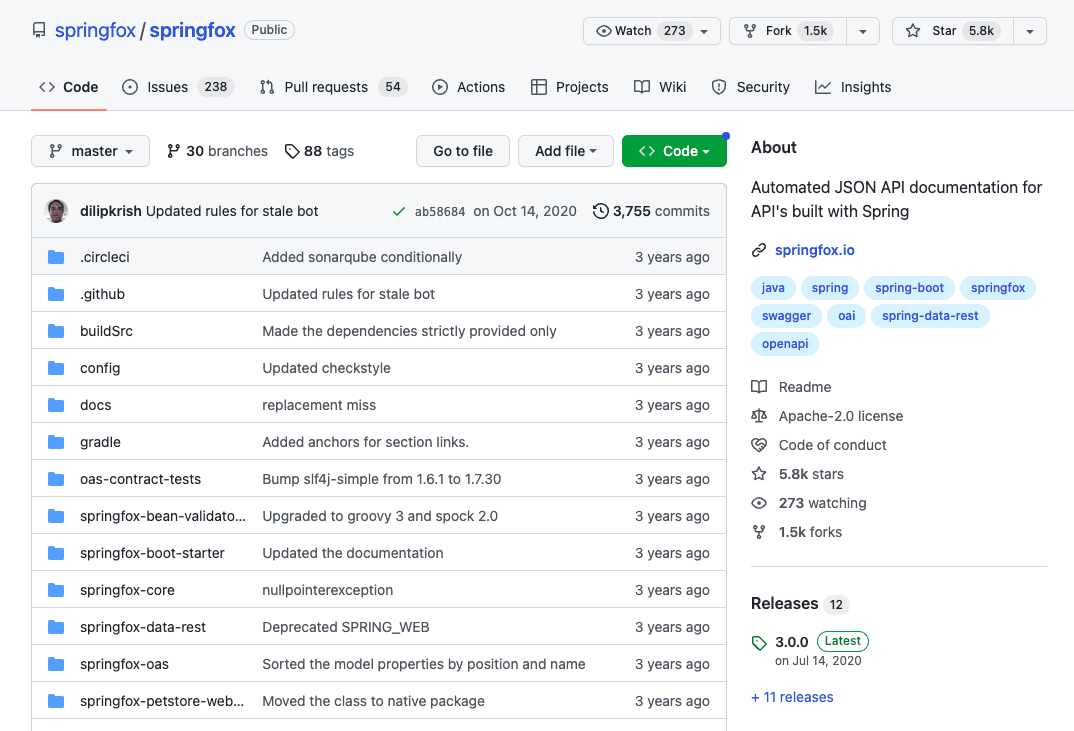Click the fork icon in Fork button
Image resolution: width=1074 pixels, height=731 pixels.
pyautogui.click(x=750, y=31)
